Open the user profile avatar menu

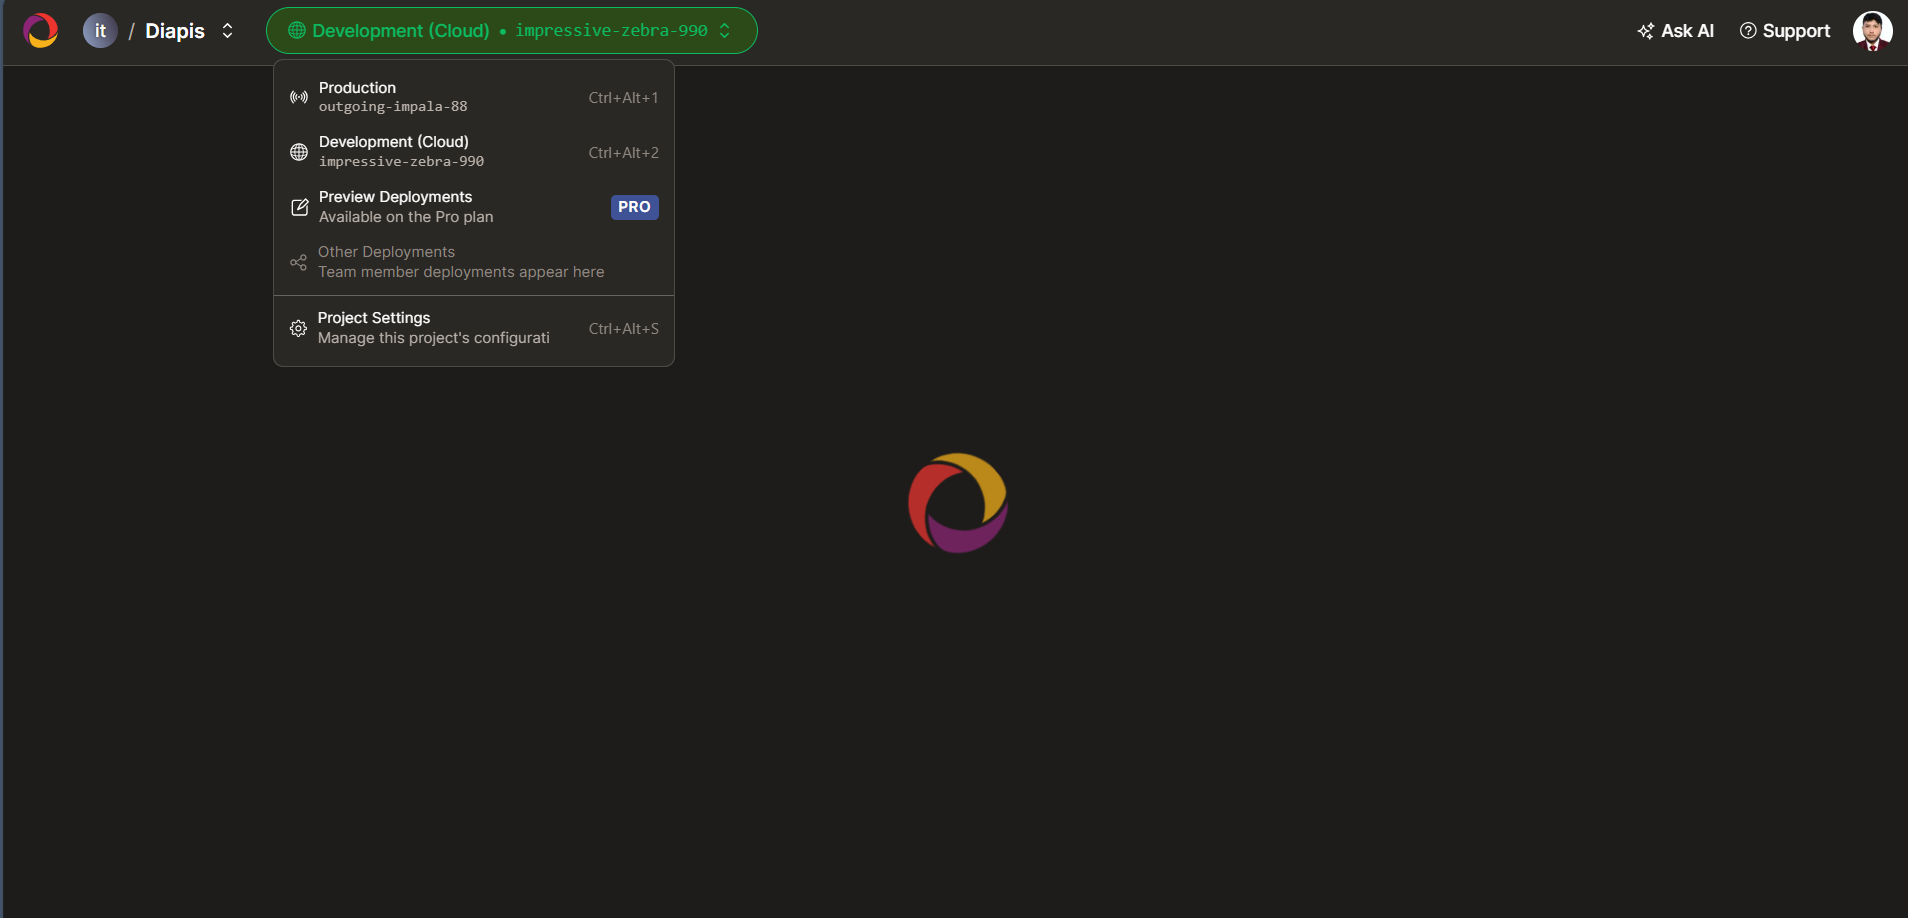tap(1872, 31)
